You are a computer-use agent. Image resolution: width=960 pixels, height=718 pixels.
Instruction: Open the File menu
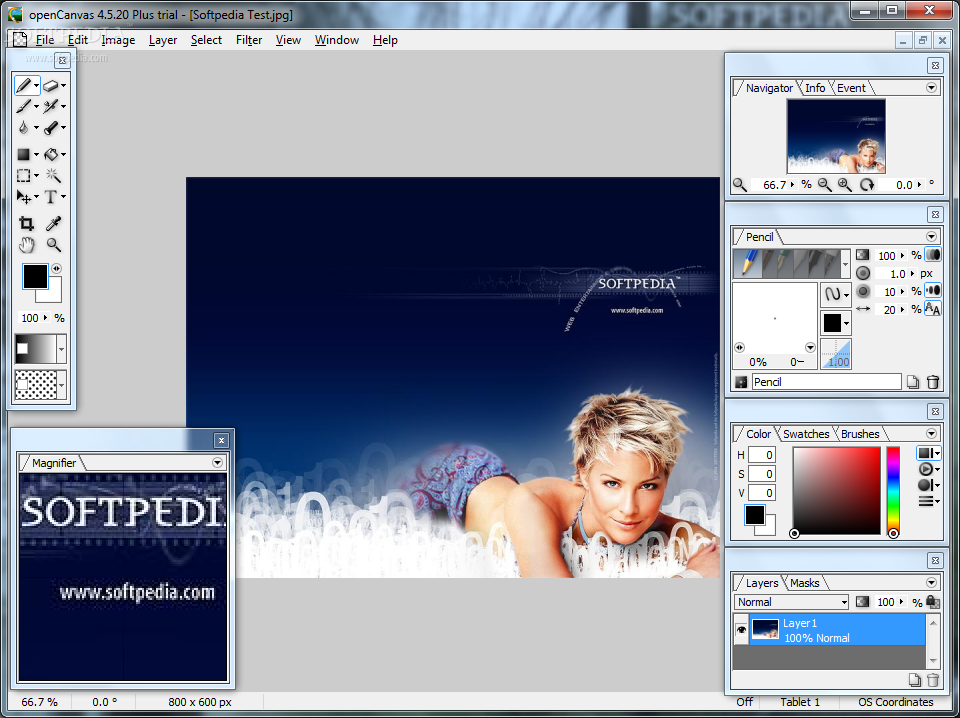click(45, 40)
